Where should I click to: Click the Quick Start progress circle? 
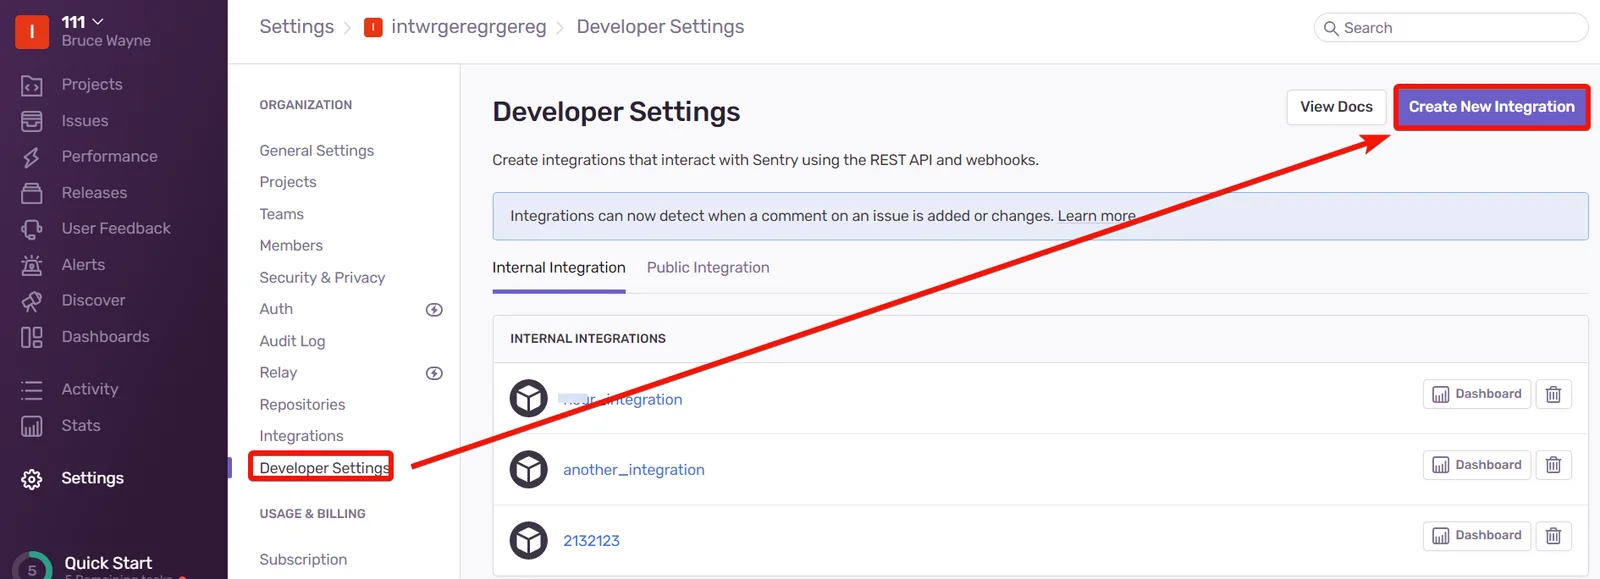point(32,567)
